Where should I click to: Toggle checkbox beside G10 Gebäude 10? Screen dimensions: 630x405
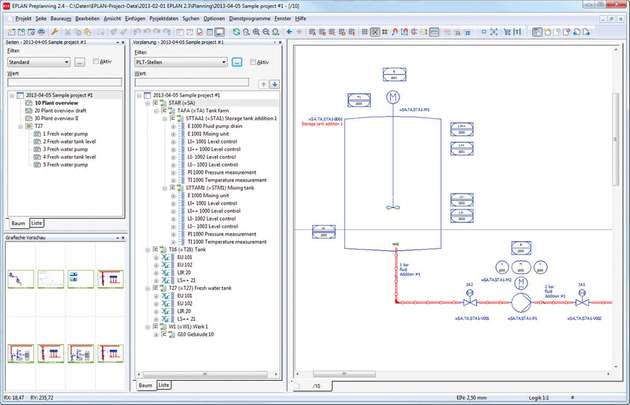click(164, 334)
